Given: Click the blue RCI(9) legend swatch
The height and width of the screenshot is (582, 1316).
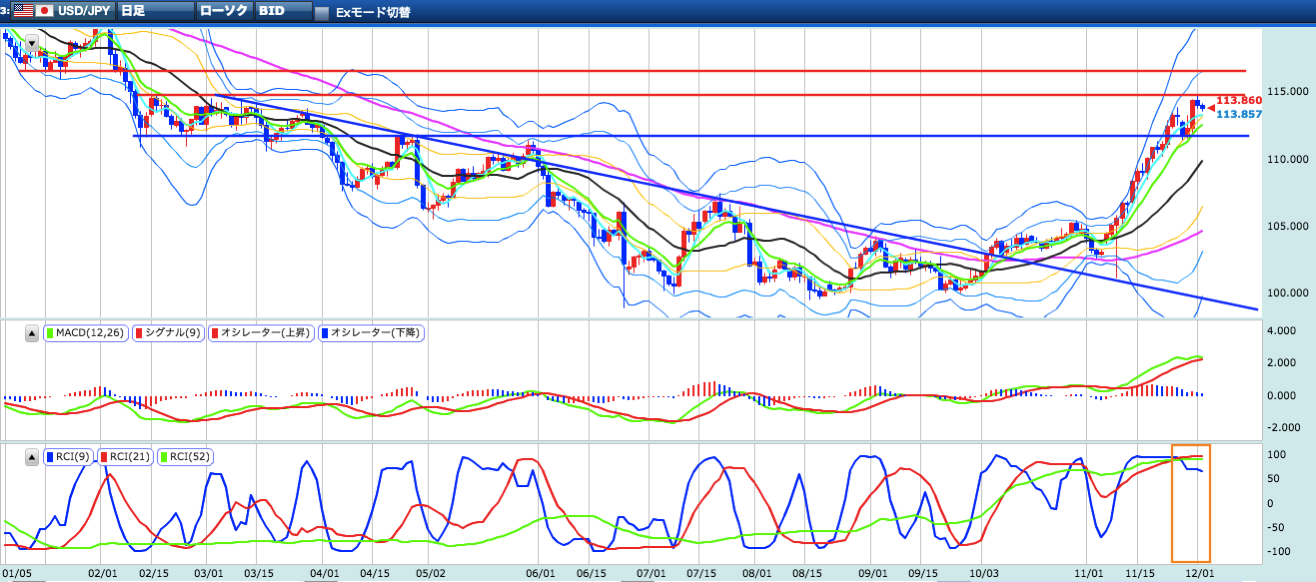Looking at the screenshot, I should pos(51,457).
